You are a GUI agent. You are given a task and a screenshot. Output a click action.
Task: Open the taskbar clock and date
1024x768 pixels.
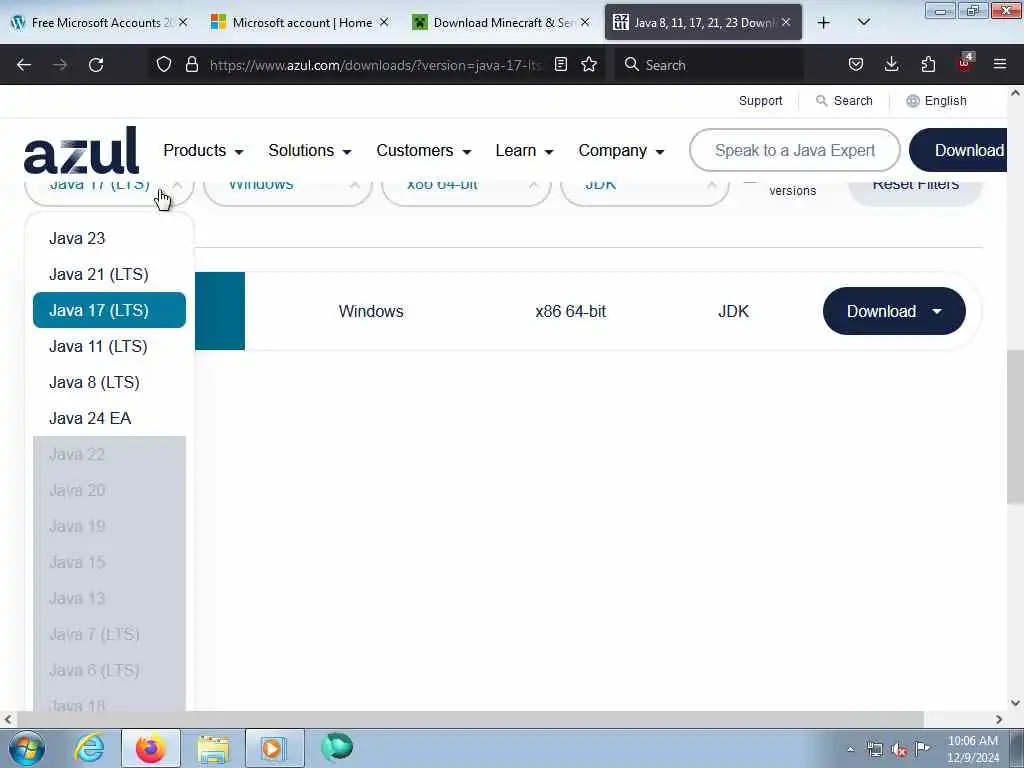(972, 749)
